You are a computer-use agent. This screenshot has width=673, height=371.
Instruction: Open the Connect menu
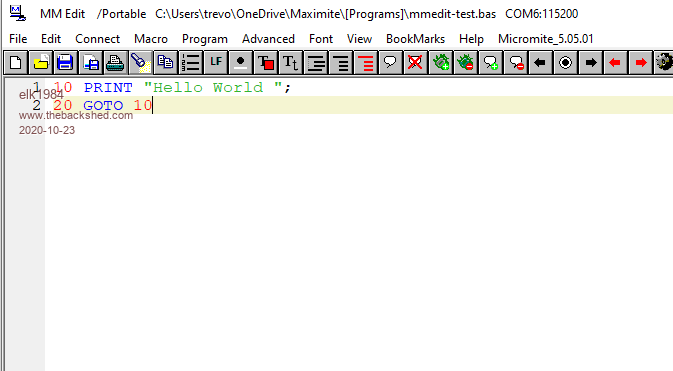97,39
